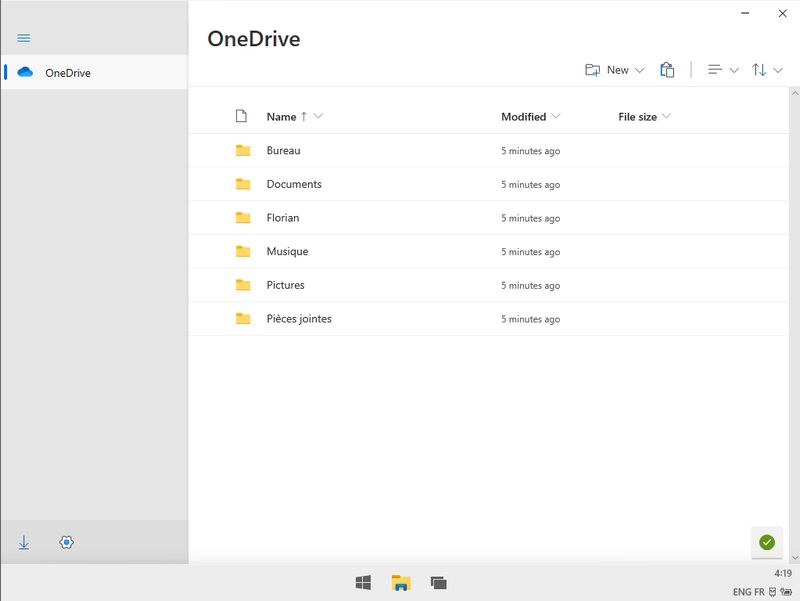Expand the Modified column filter
This screenshot has height=601, width=800.
556,117
